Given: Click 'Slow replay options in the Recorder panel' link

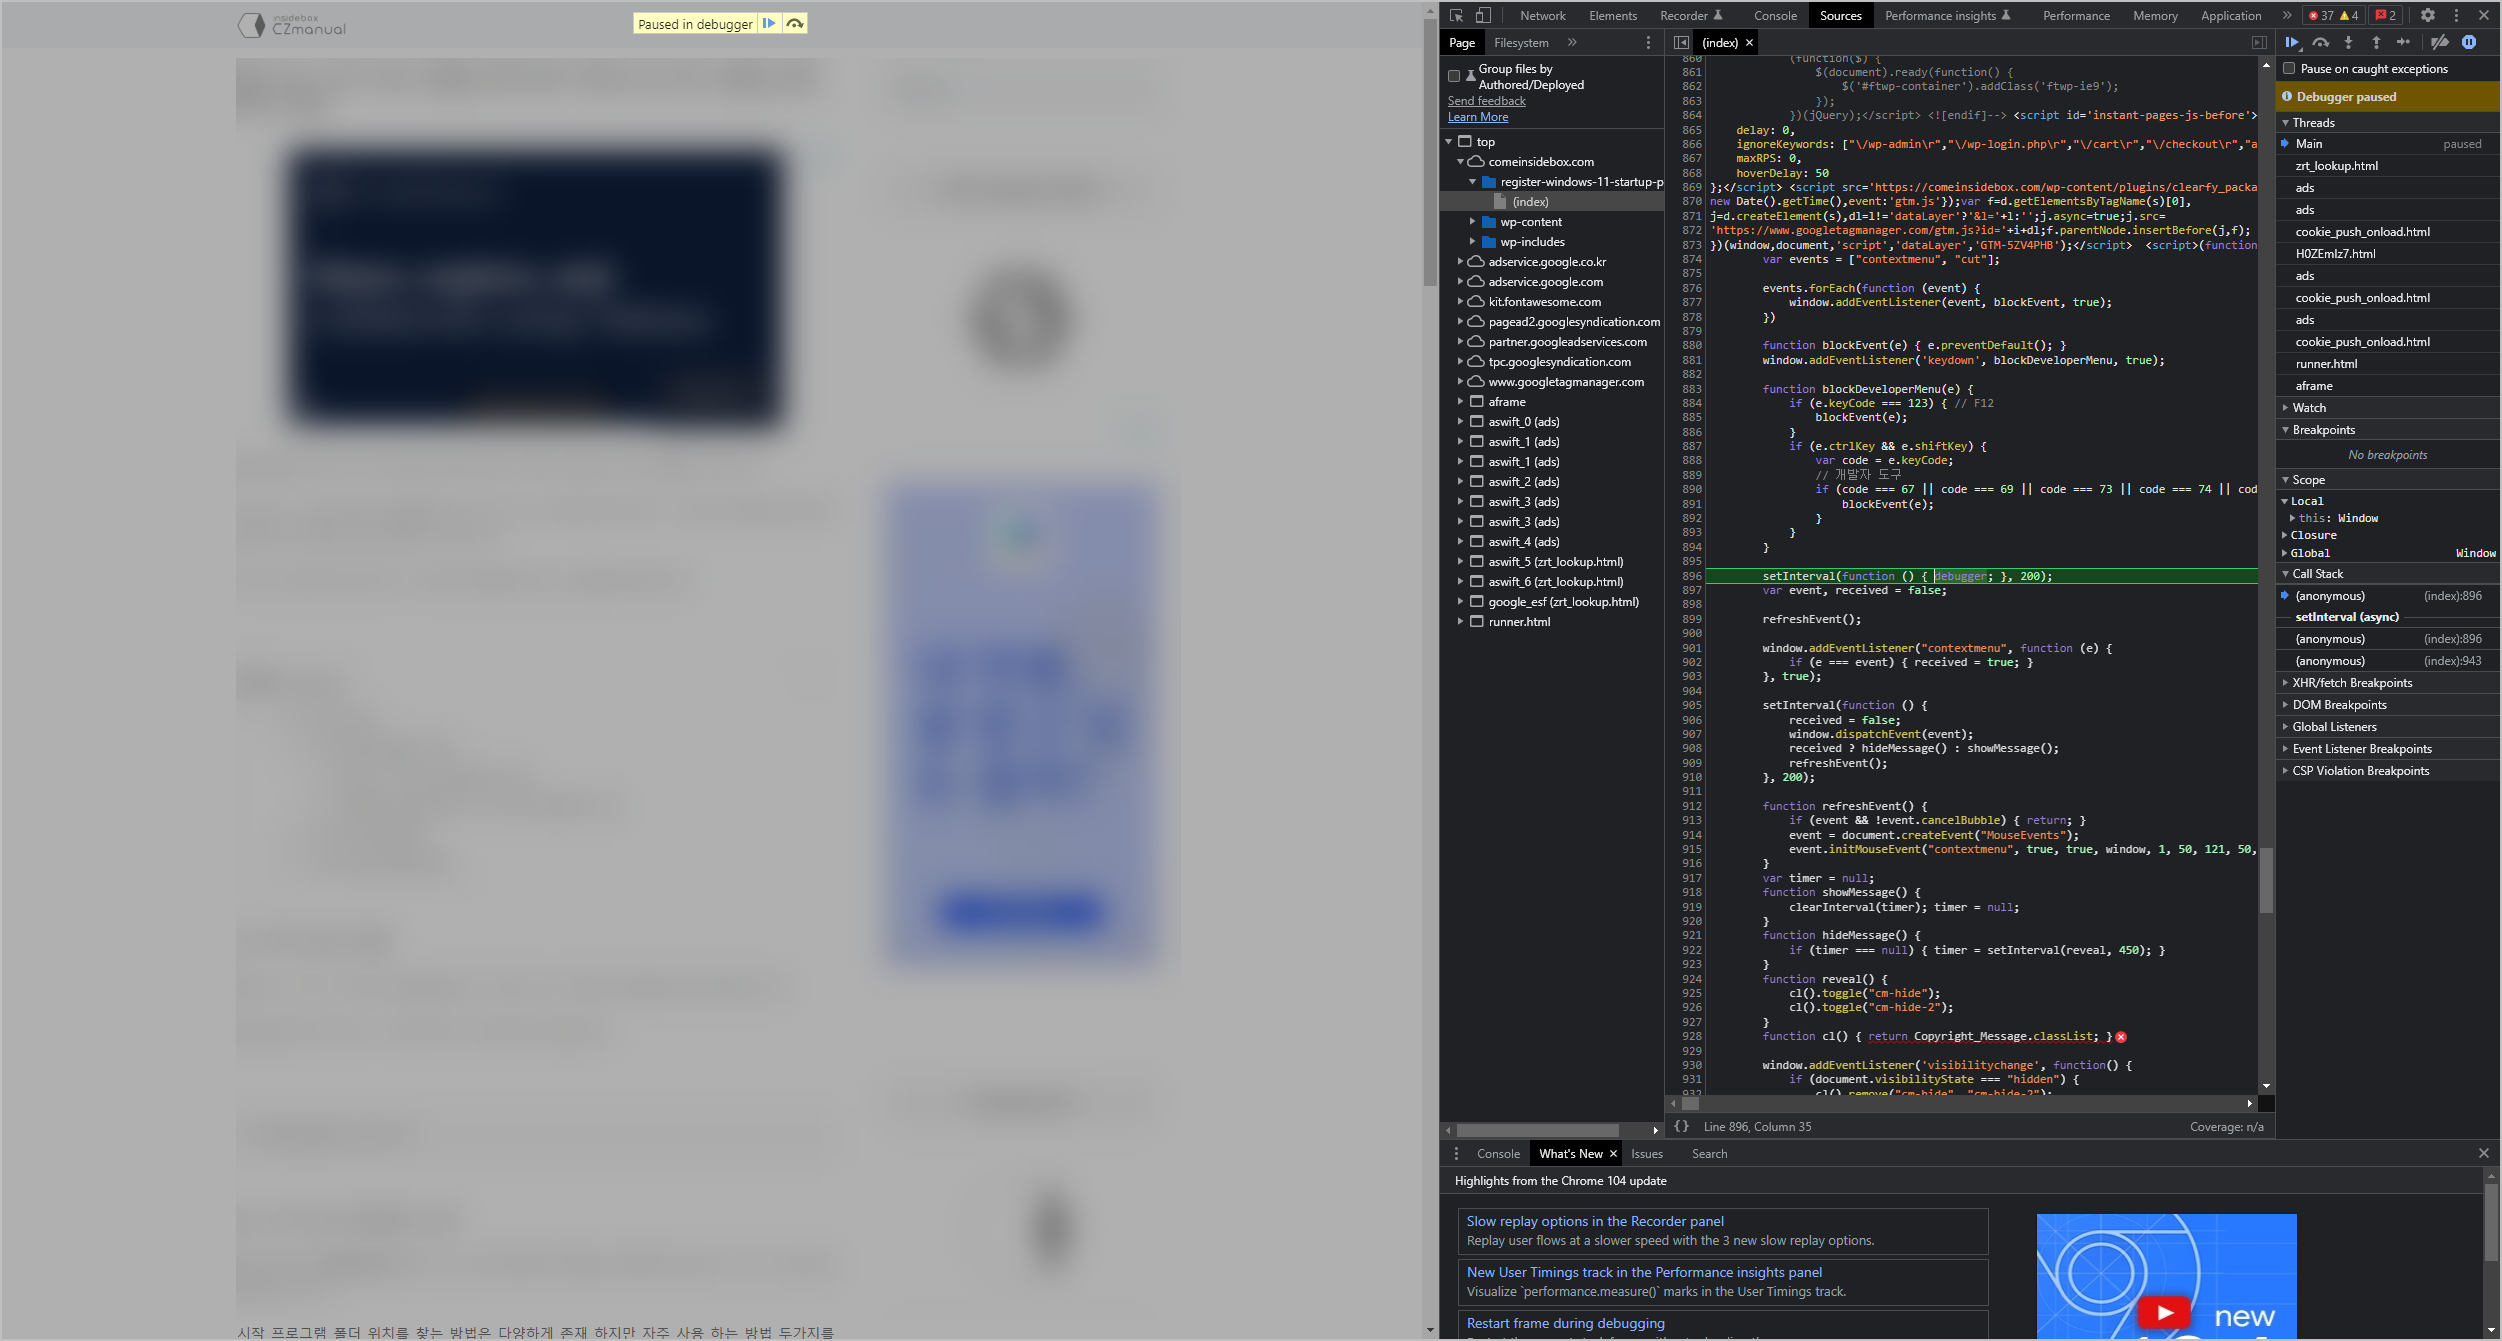Looking at the screenshot, I should 1594,1221.
